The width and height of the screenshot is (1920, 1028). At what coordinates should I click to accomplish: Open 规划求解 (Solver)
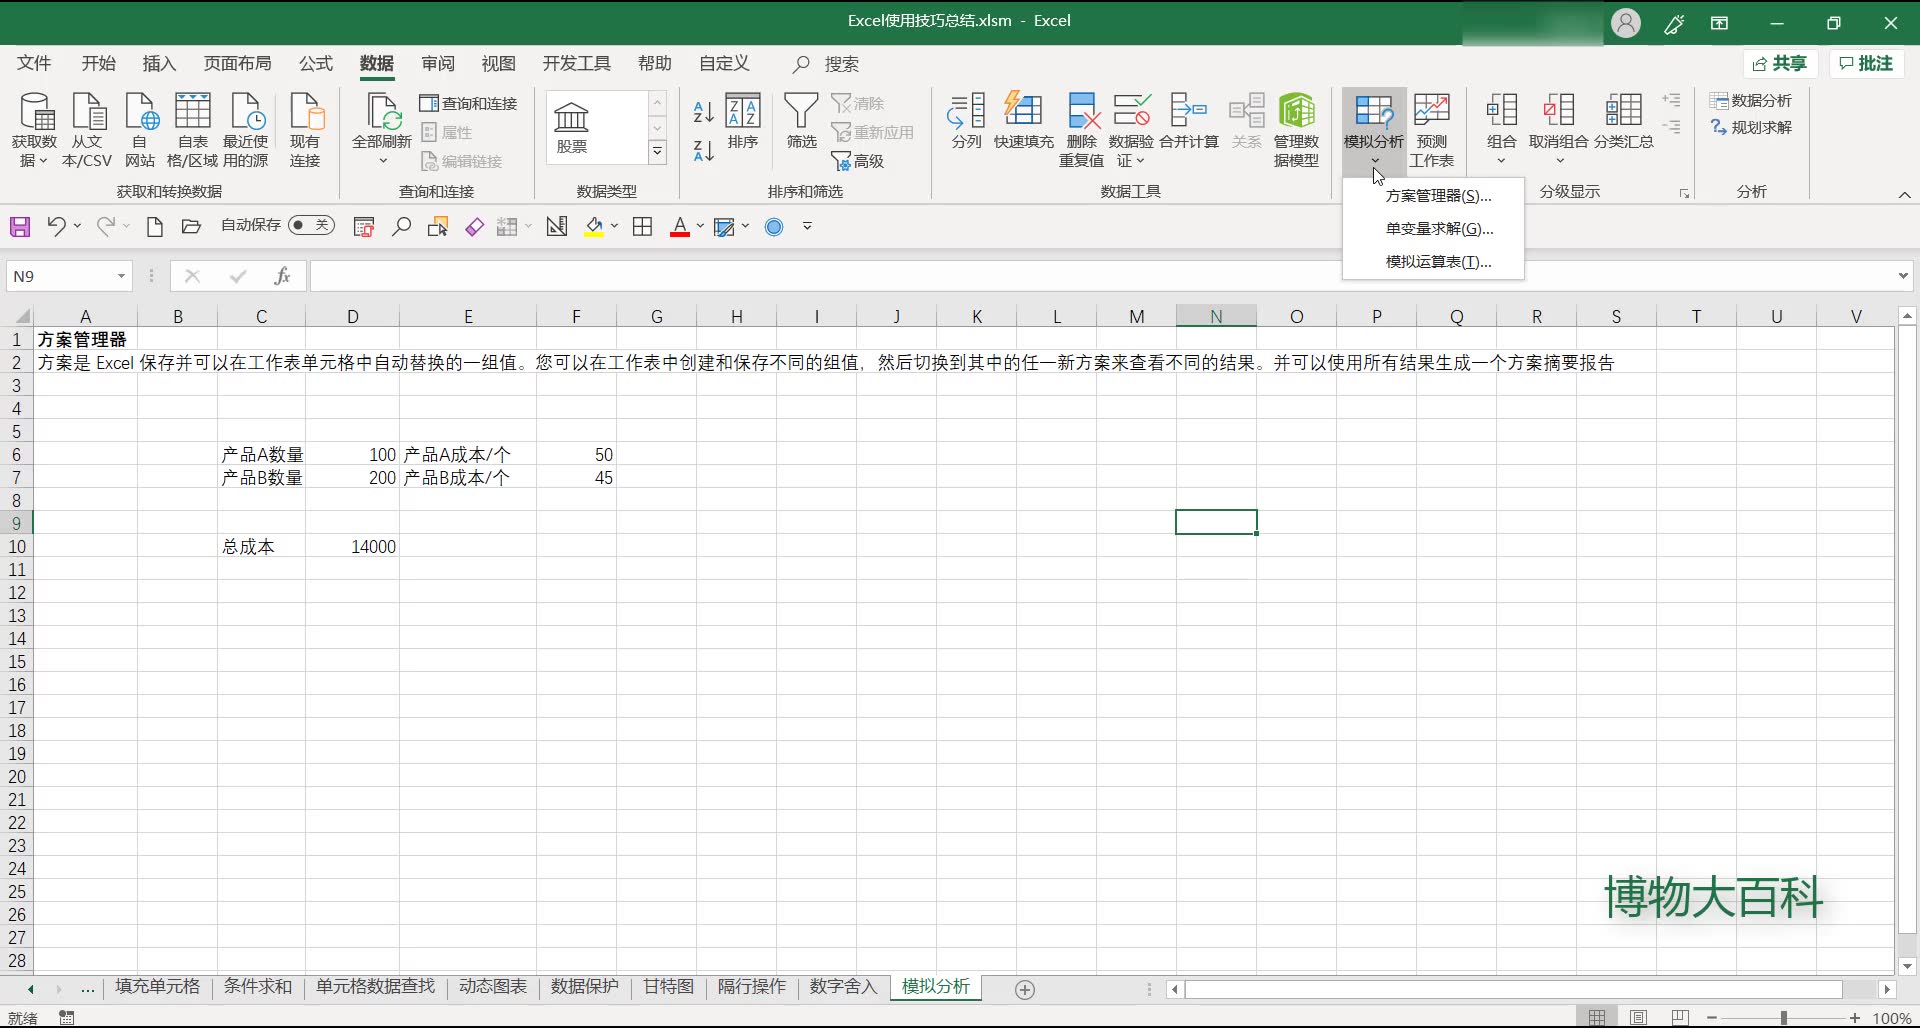[x=1751, y=128]
